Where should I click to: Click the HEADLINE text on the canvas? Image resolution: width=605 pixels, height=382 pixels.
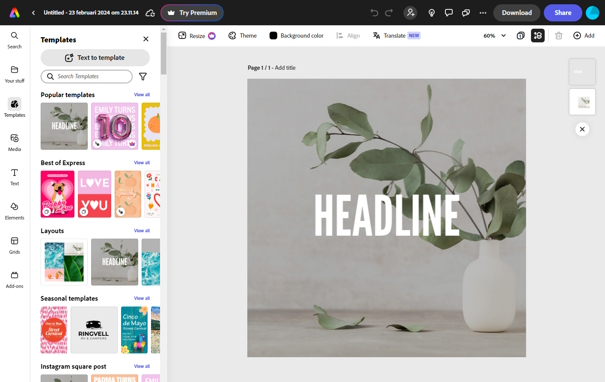coord(387,215)
